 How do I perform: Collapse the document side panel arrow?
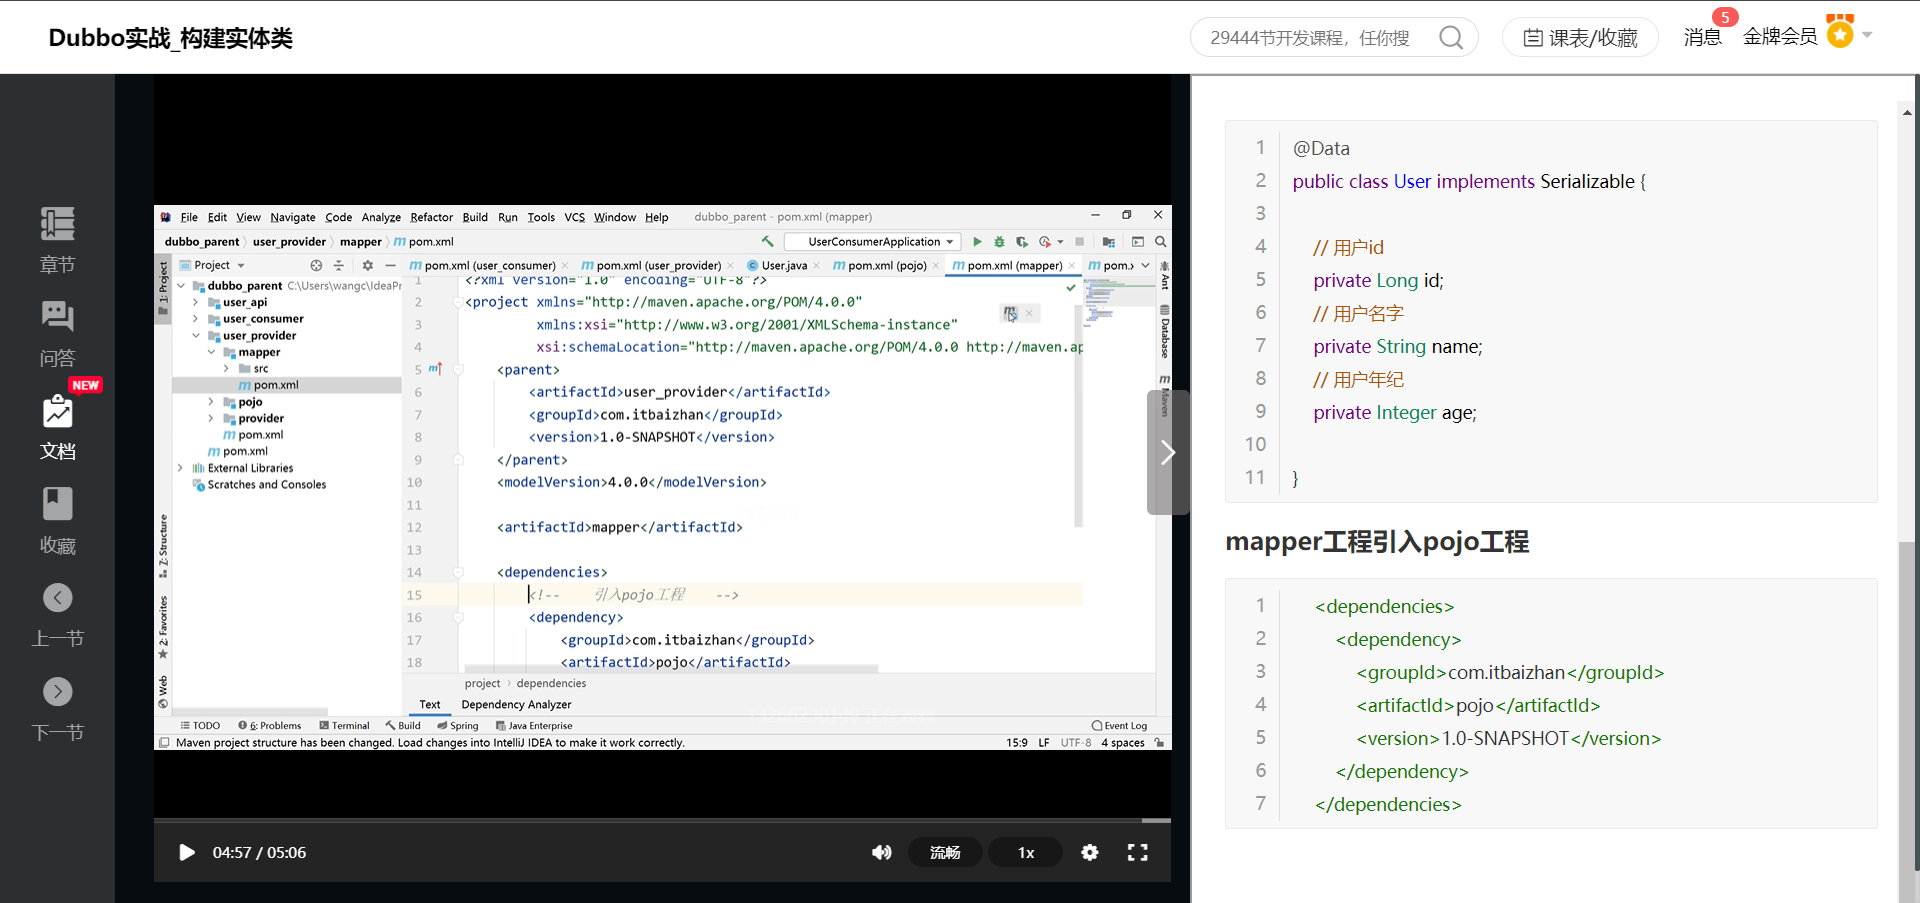coord(1167,452)
